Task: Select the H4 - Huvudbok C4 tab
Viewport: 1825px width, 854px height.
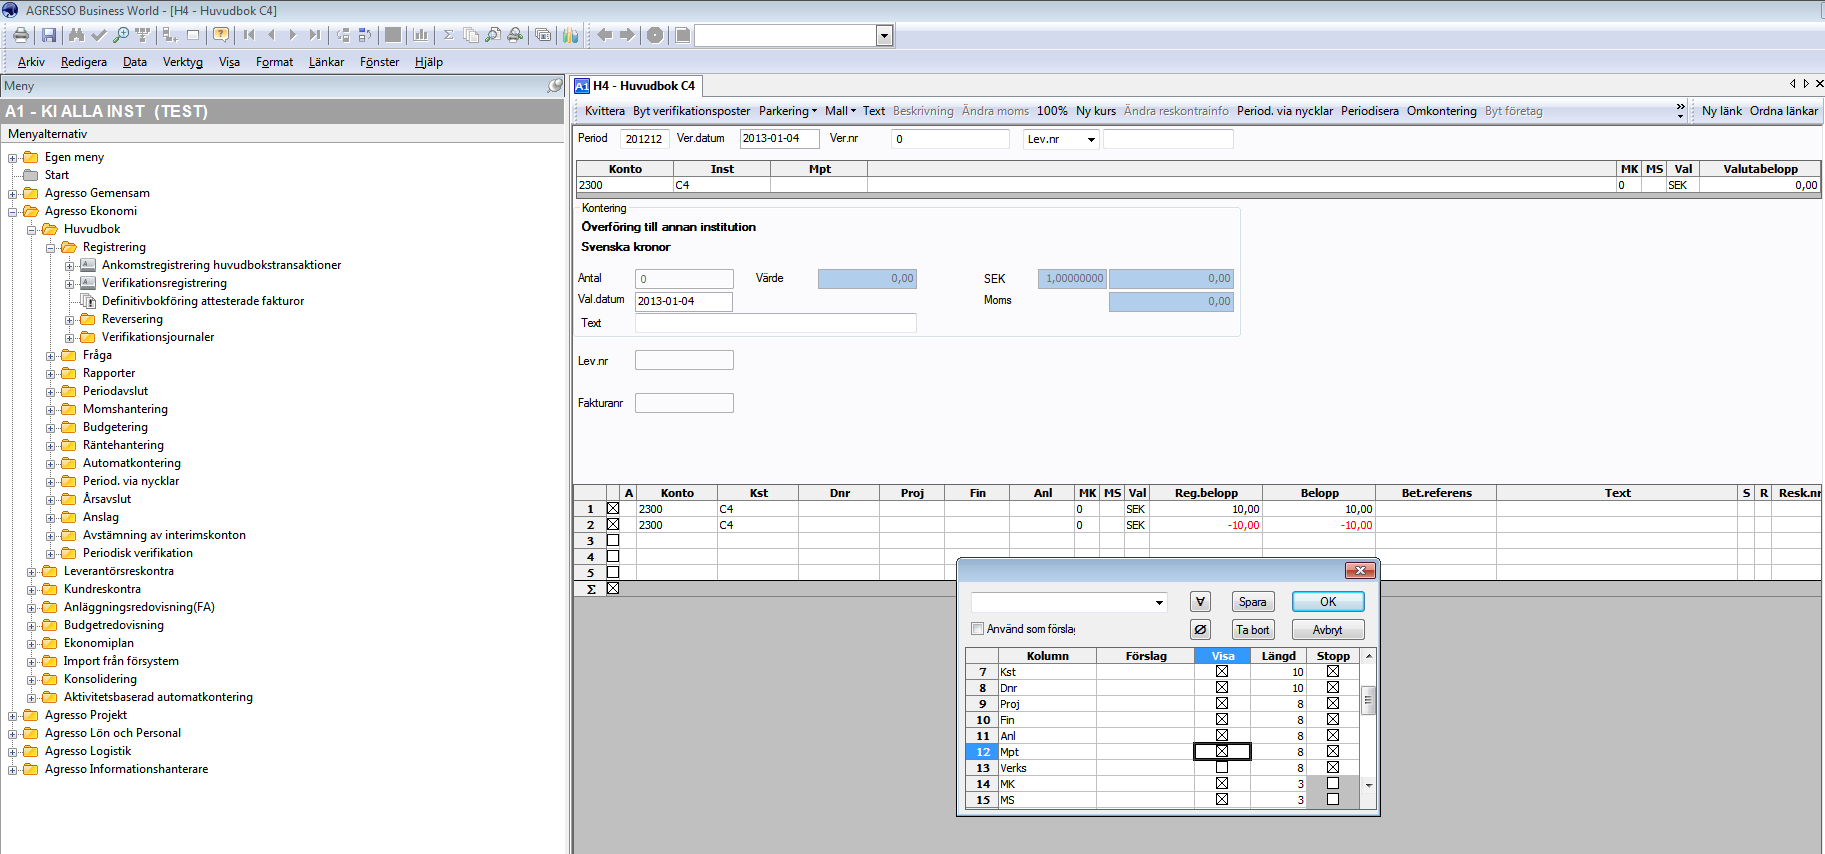Action: (636, 86)
